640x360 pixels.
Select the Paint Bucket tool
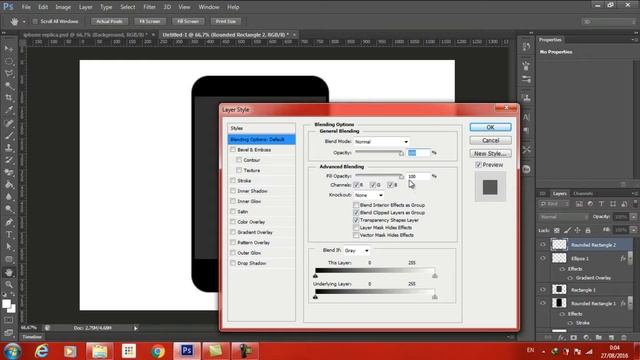coord(9,184)
